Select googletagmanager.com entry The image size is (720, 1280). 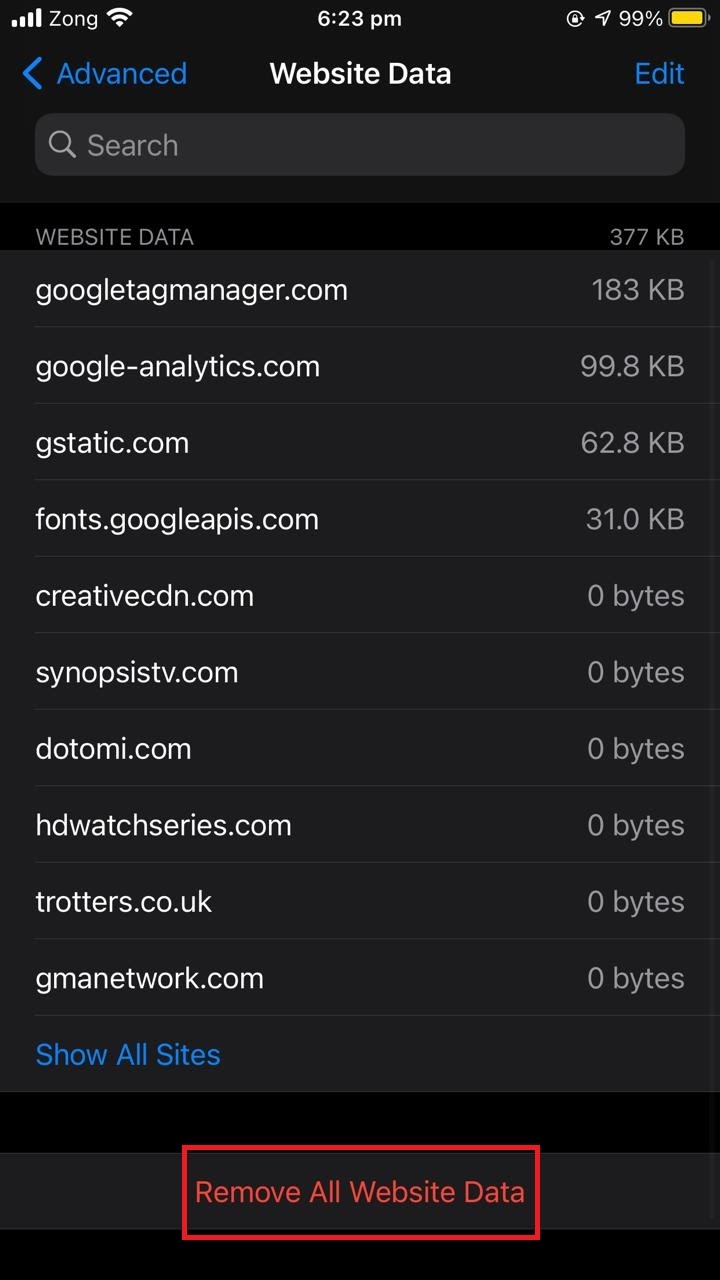tap(360, 289)
